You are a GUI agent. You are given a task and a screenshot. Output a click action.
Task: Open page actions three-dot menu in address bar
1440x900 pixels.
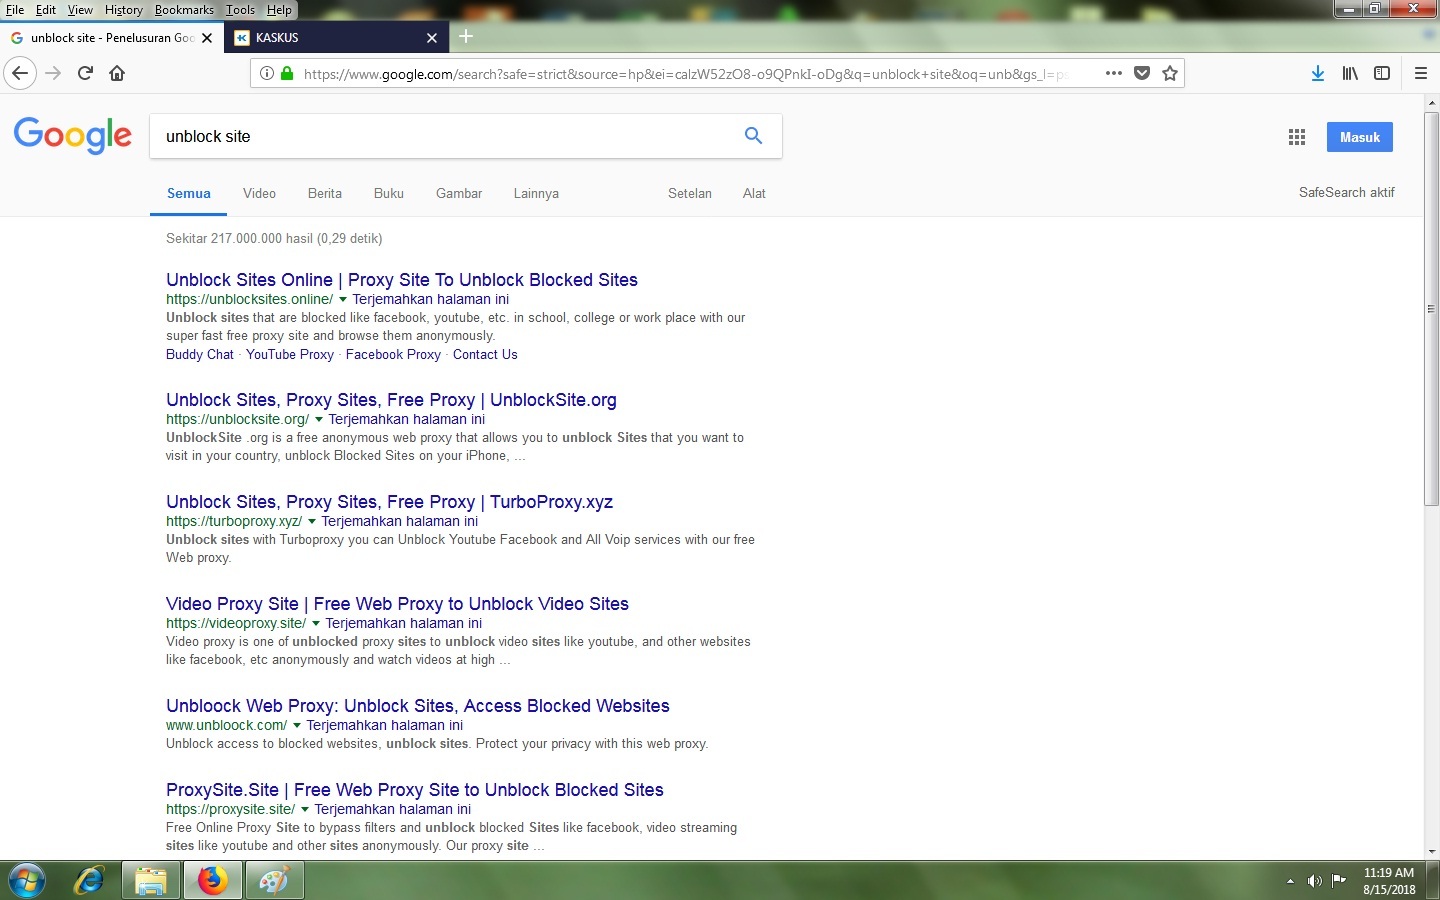point(1114,73)
